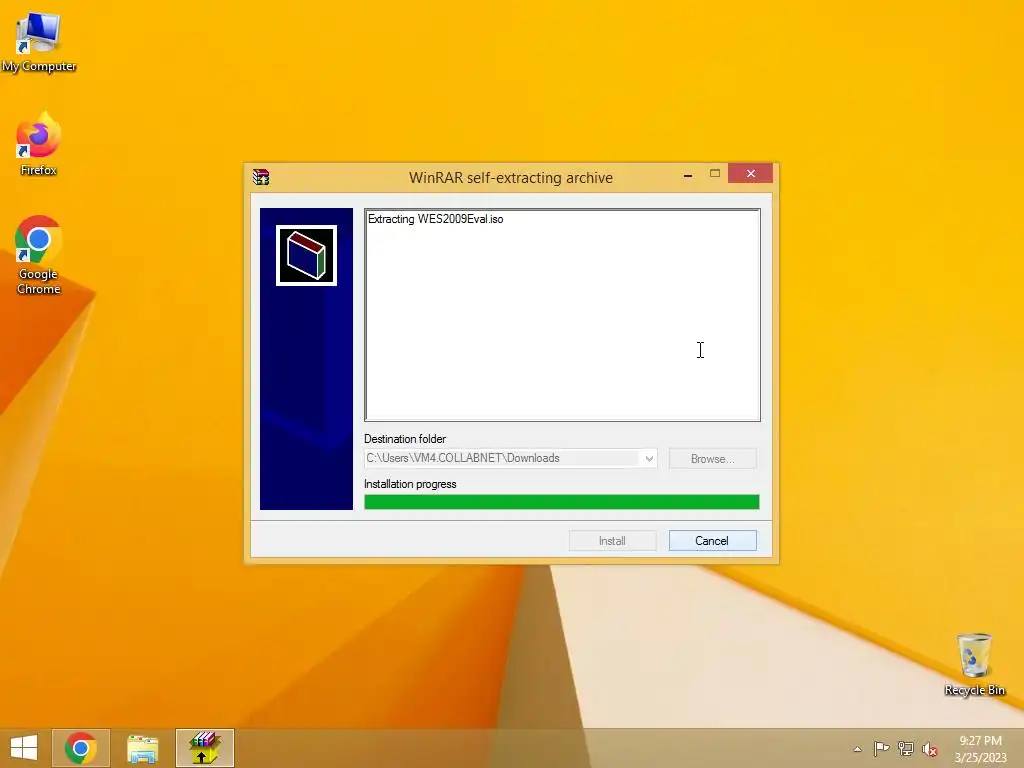Click the Browse... button
This screenshot has width=1024, height=768.
coord(712,458)
